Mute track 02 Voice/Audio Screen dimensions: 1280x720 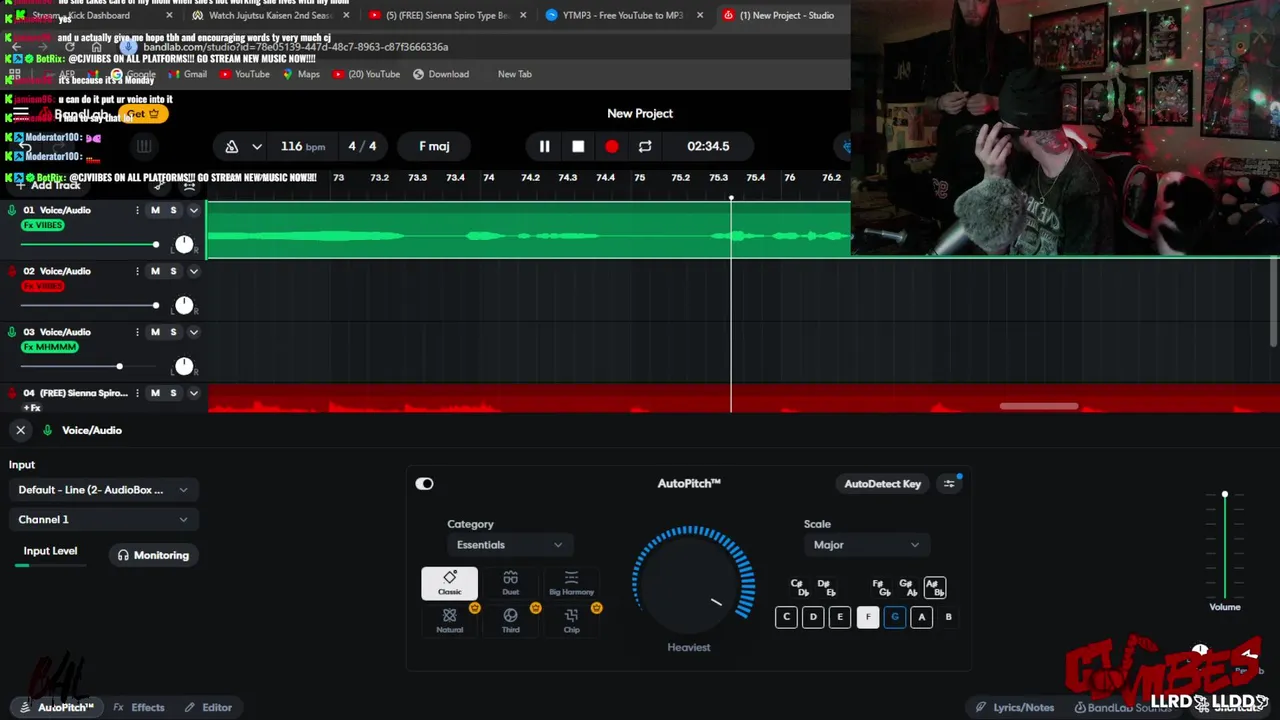click(155, 271)
